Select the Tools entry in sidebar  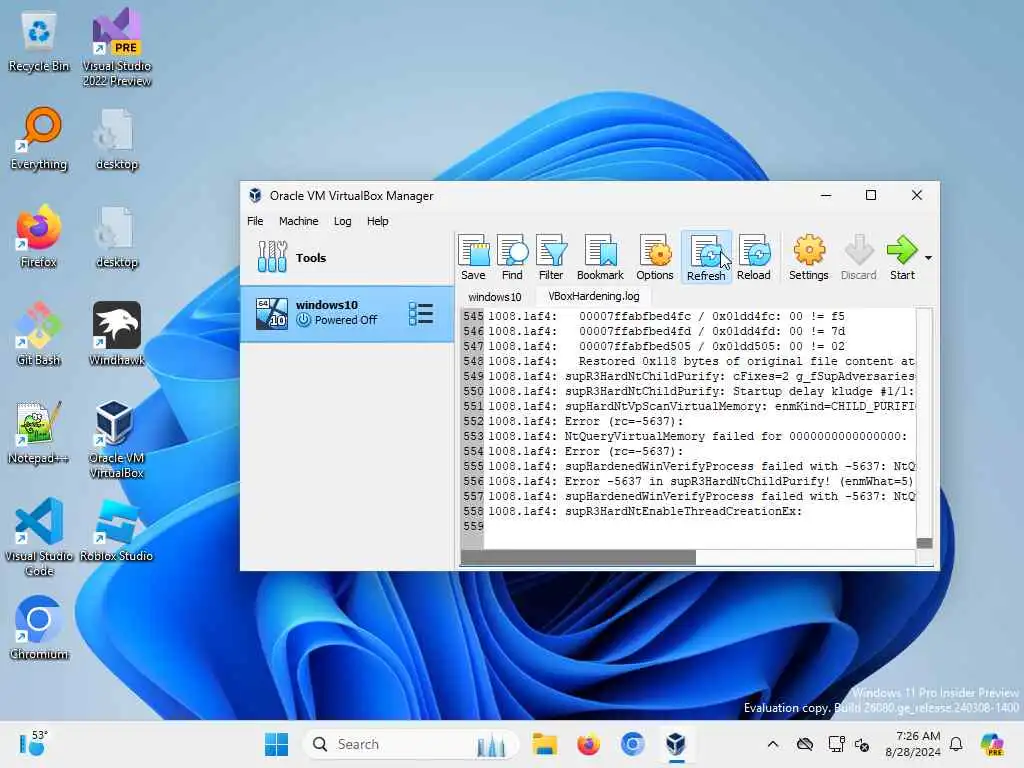347,257
